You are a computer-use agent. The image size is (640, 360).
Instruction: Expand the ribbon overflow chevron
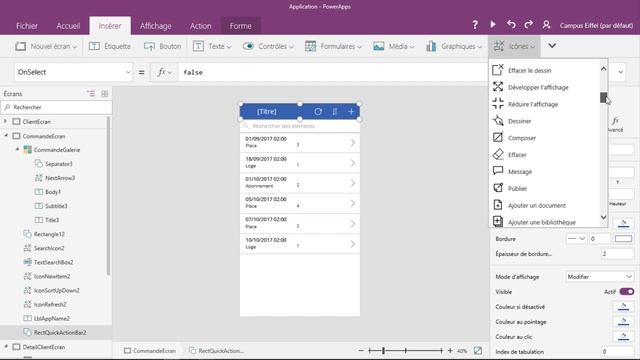tap(552, 46)
